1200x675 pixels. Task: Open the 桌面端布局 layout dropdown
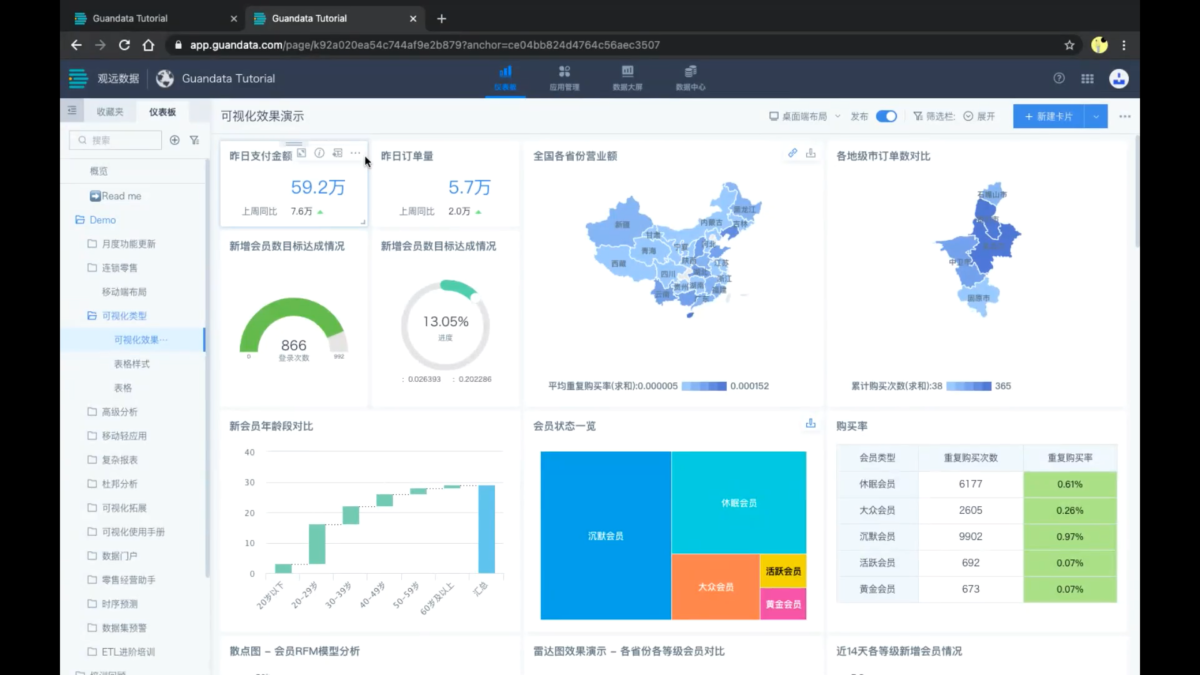pos(805,116)
